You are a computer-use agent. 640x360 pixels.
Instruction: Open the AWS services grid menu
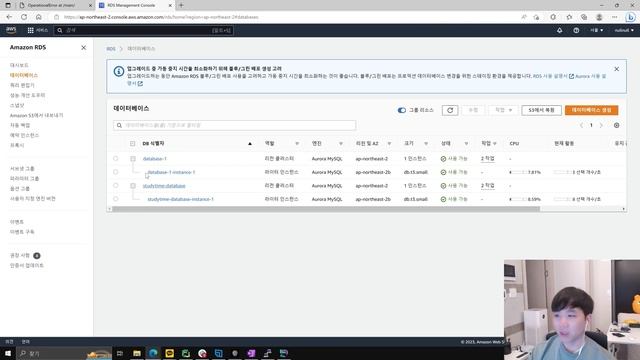[31, 30]
